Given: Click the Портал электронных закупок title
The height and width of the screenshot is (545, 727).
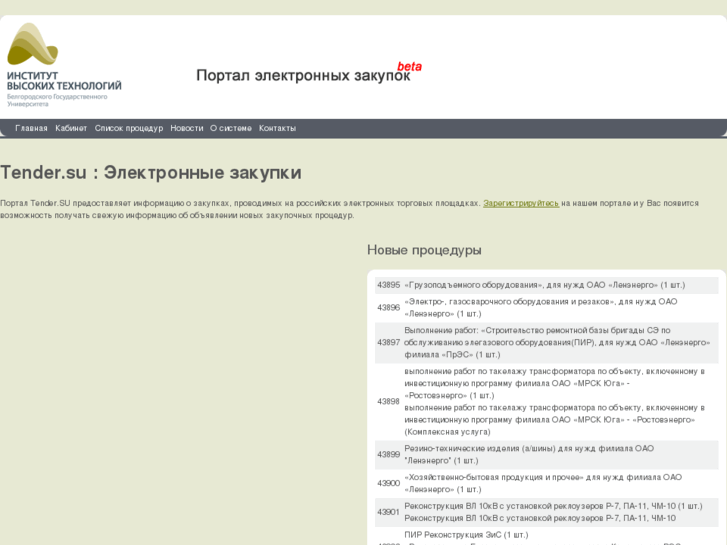Looking at the screenshot, I should pyautogui.click(x=303, y=75).
